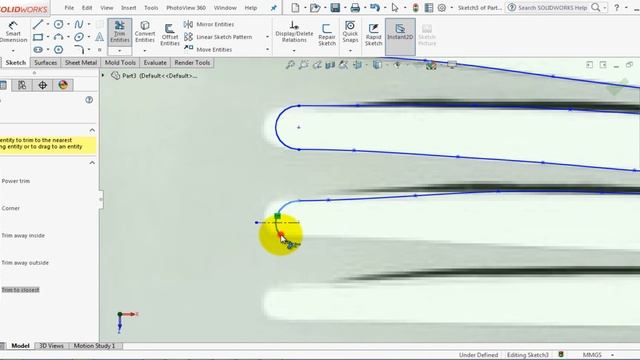Click the Undo icon

click(x=375, y=7)
